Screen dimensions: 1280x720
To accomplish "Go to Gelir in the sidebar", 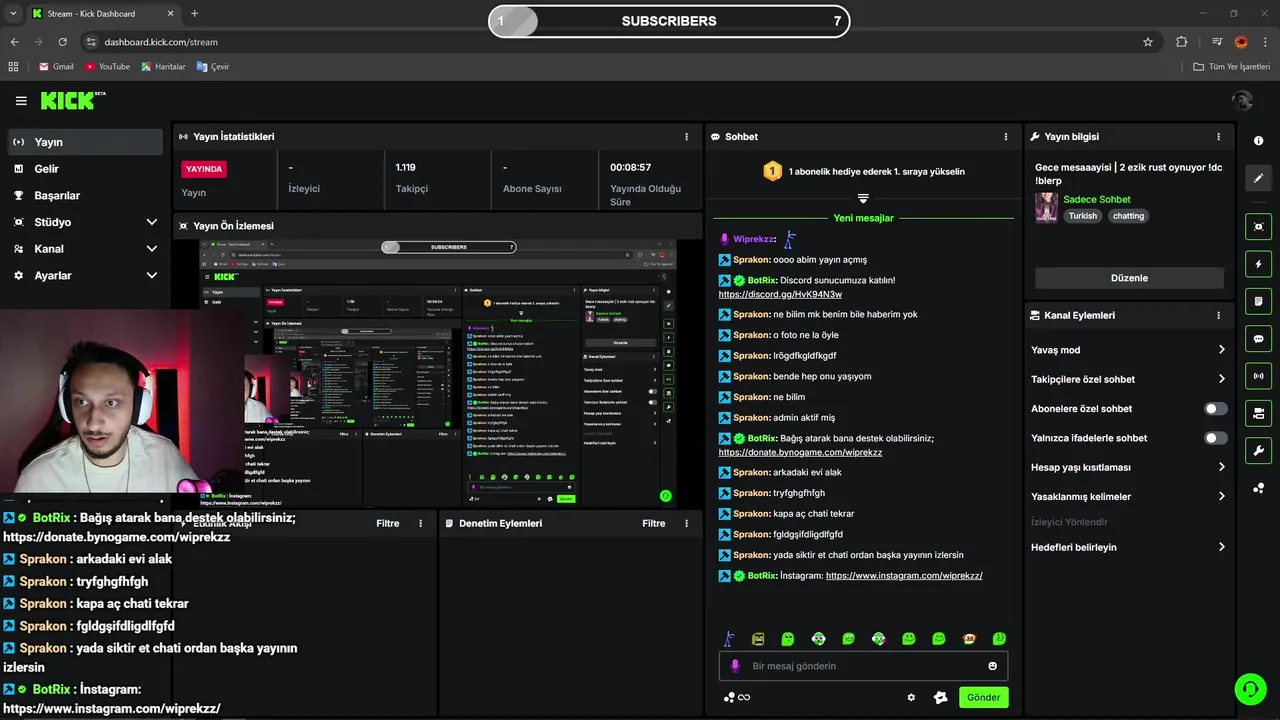I will [x=83, y=169].
